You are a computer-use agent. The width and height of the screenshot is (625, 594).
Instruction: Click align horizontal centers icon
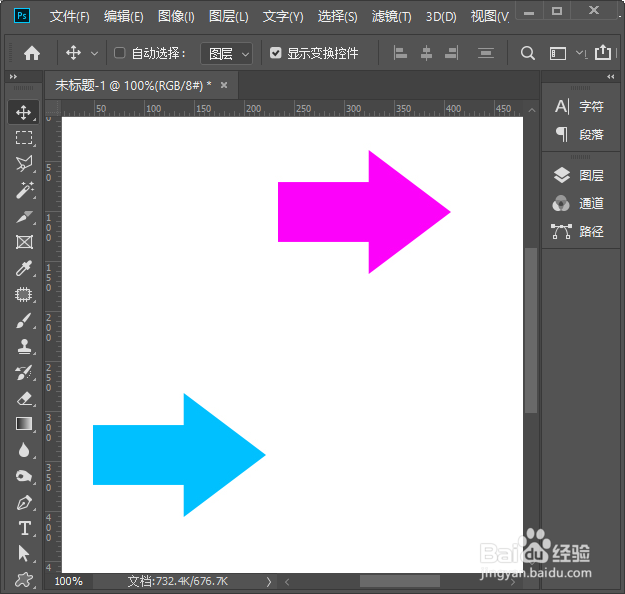tap(426, 53)
